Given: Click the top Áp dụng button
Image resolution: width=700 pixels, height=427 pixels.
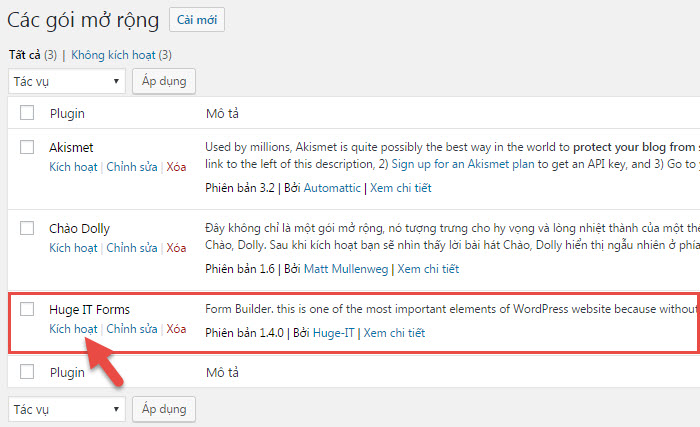Looking at the screenshot, I should tap(164, 81).
